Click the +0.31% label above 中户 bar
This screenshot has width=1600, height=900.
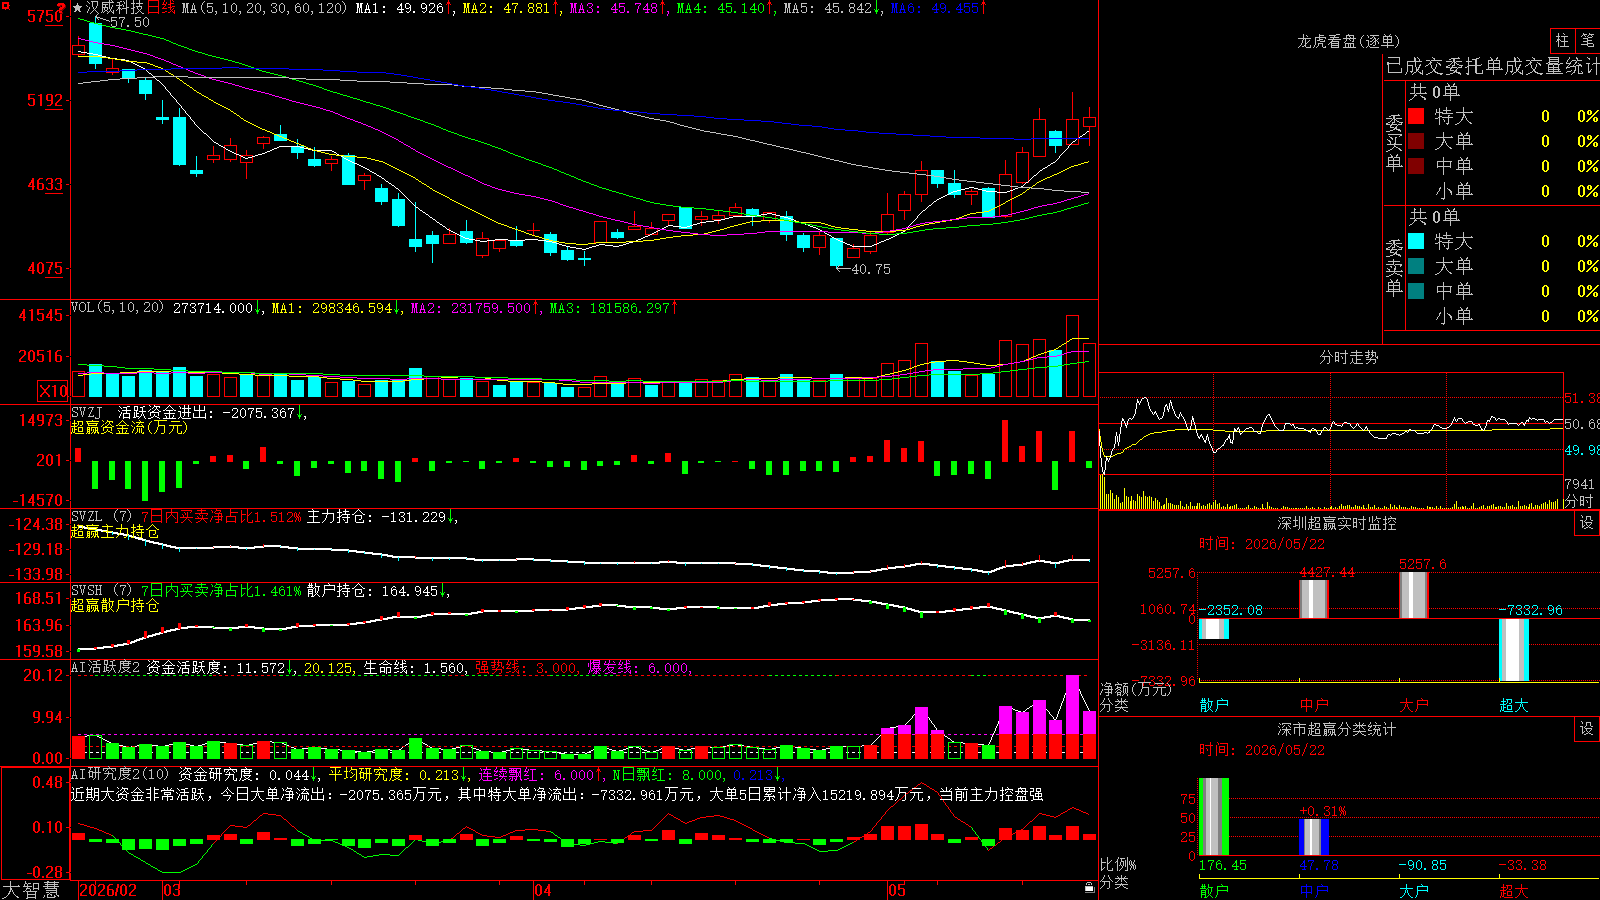1323,811
